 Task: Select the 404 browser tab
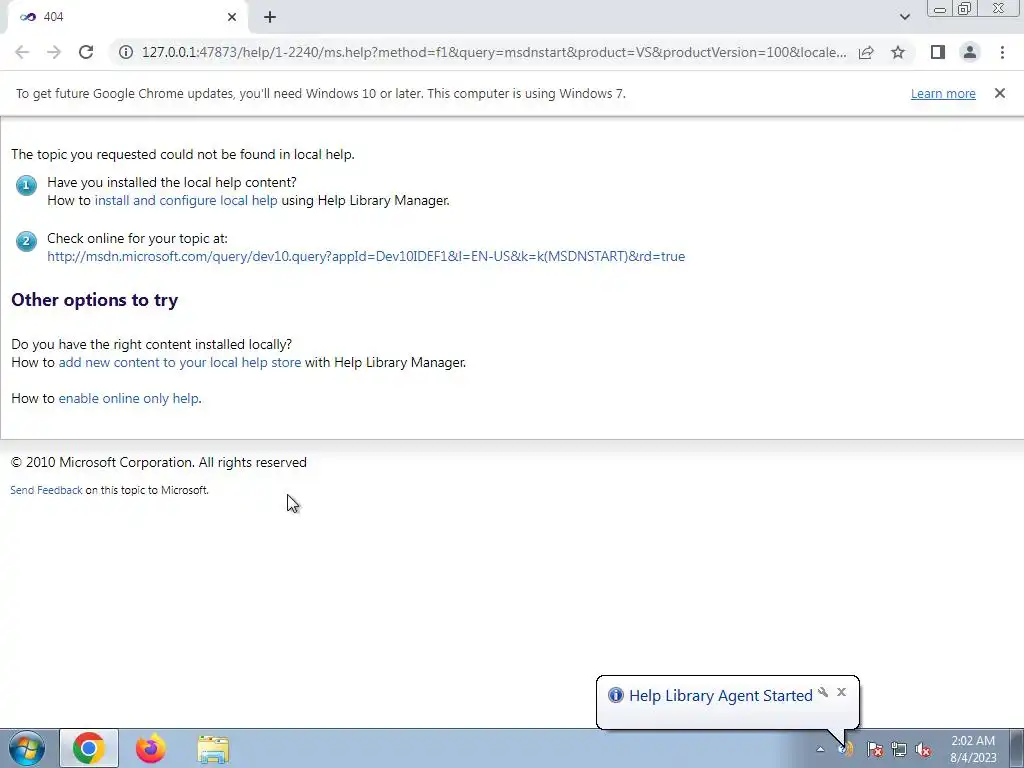pyautogui.click(x=127, y=17)
